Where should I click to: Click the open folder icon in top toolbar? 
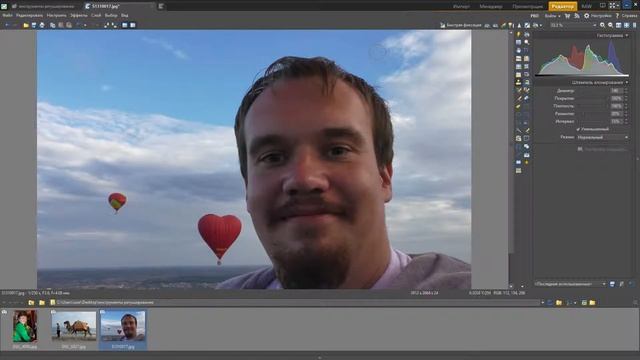[26, 25]
